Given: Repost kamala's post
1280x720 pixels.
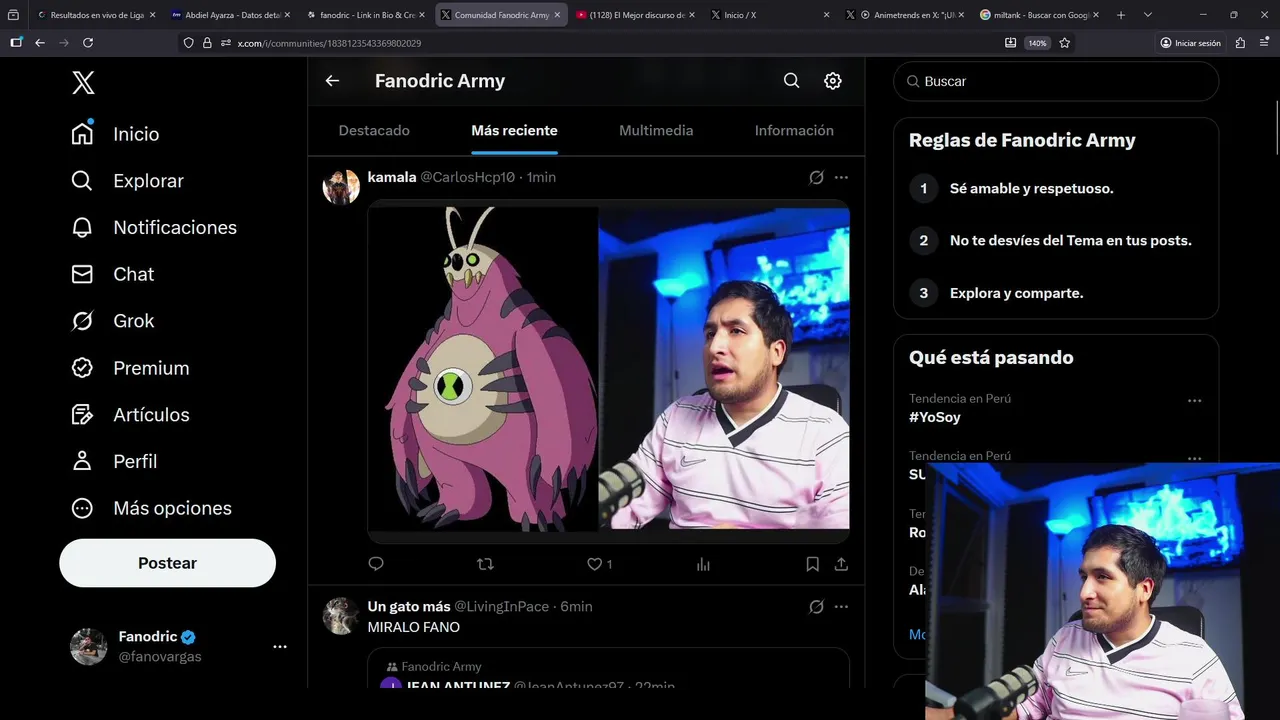Looking at the screenshot, I should [486, 564].
